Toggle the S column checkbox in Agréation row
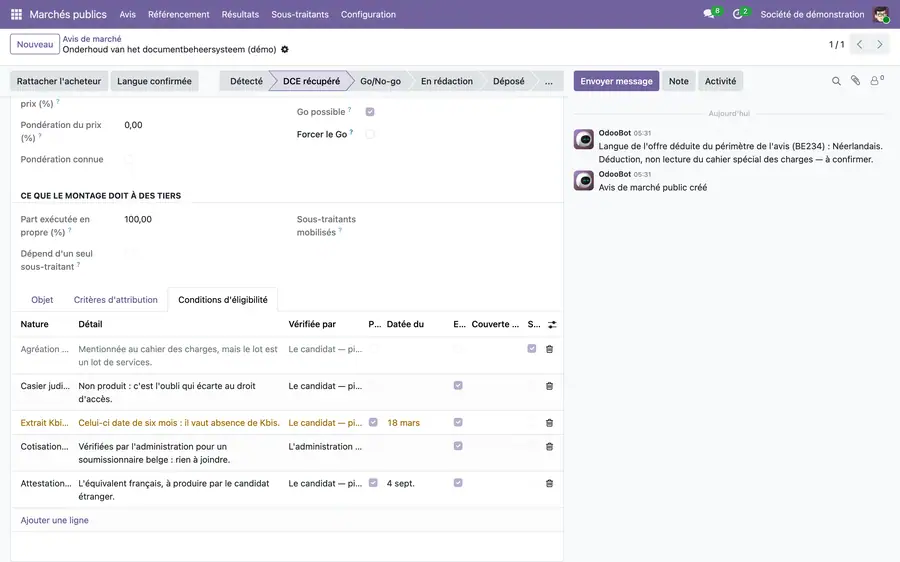The height and width of the screenshot is (562, 900). [x=532, y=348]
